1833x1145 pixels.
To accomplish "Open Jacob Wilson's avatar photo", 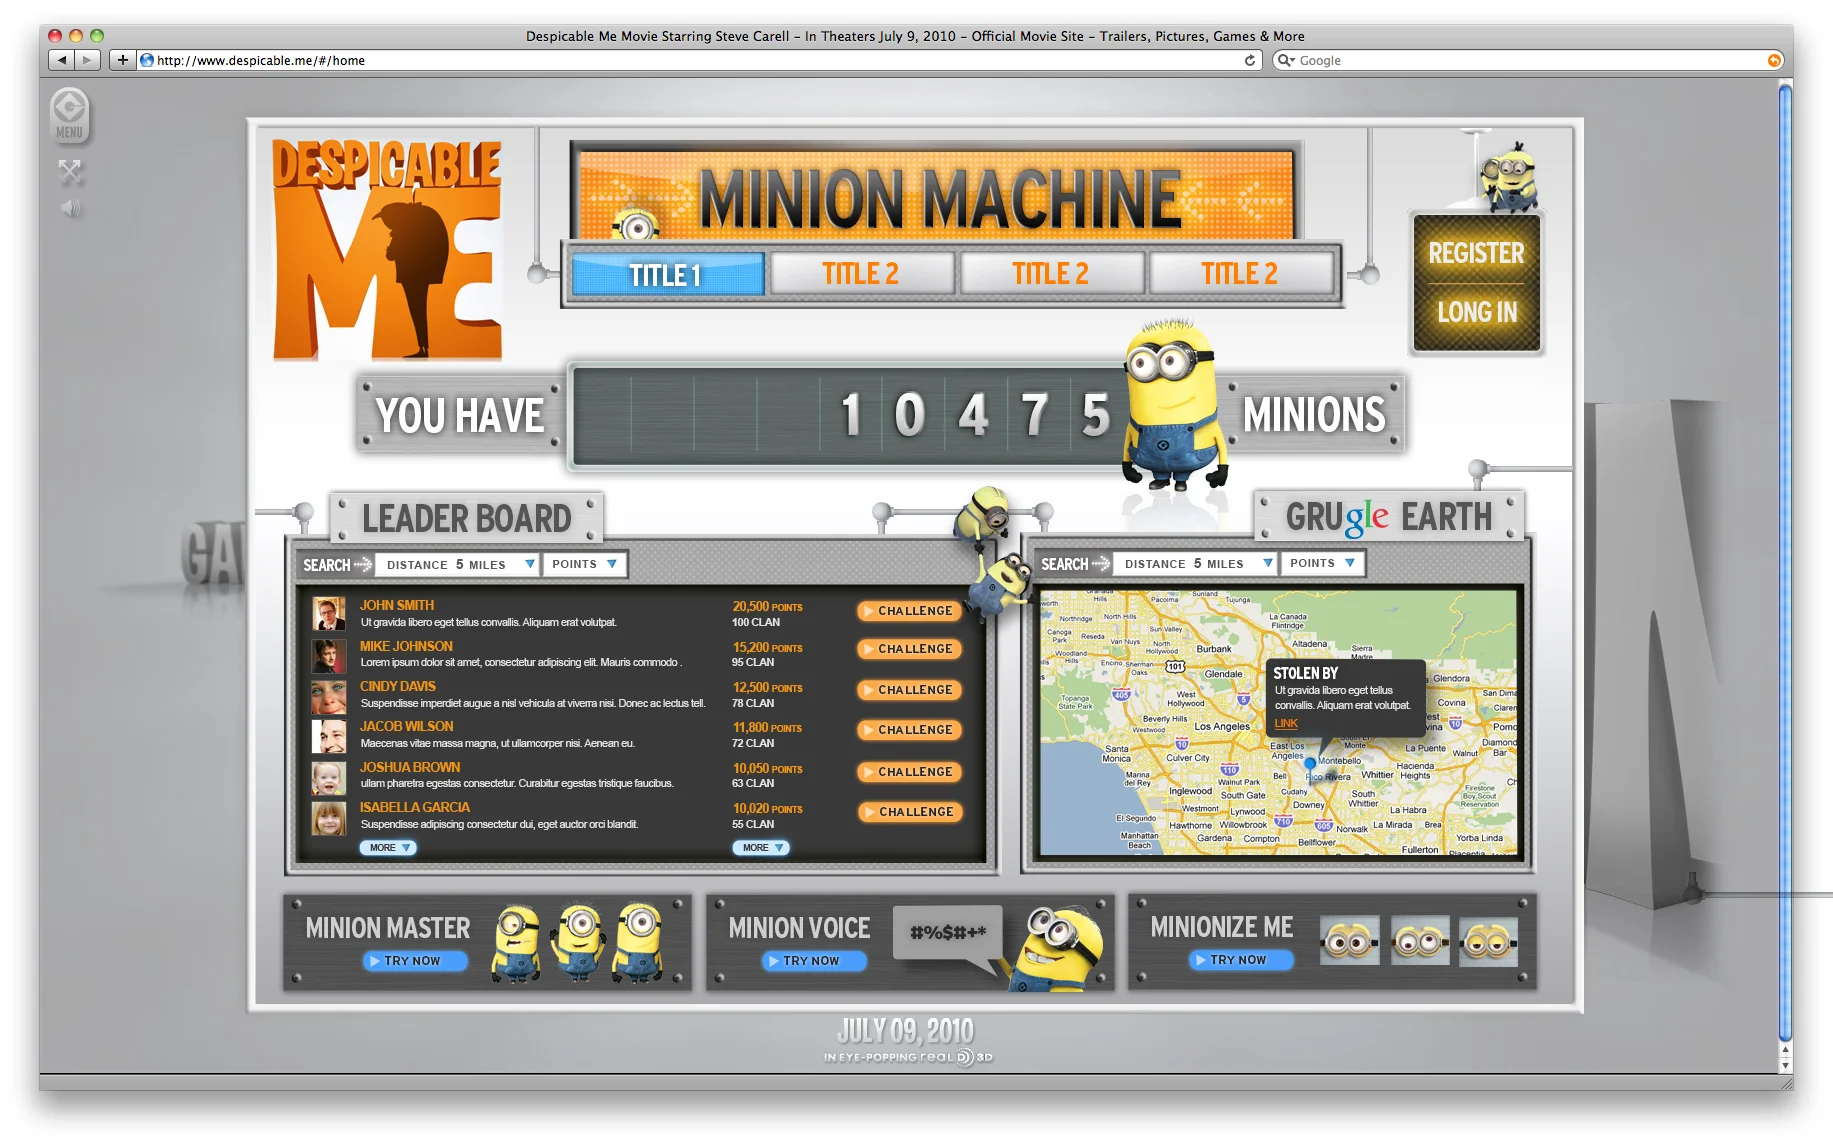I will (328, 736).
